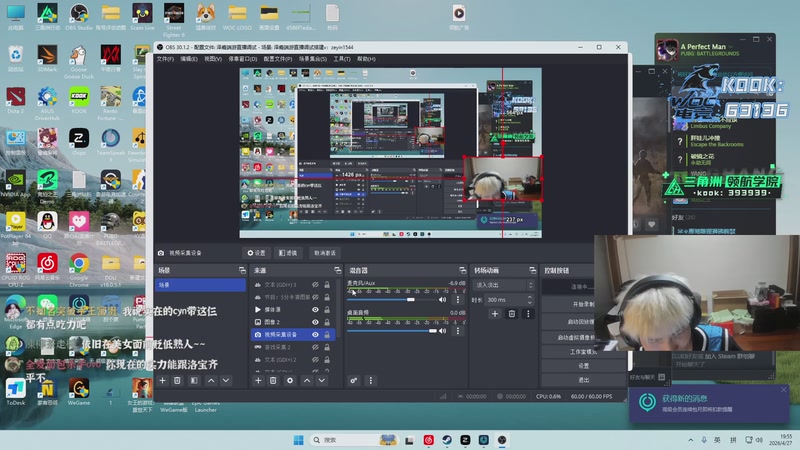Move source up in 来源 dock

pyautogui.click(x=307, y=381)
